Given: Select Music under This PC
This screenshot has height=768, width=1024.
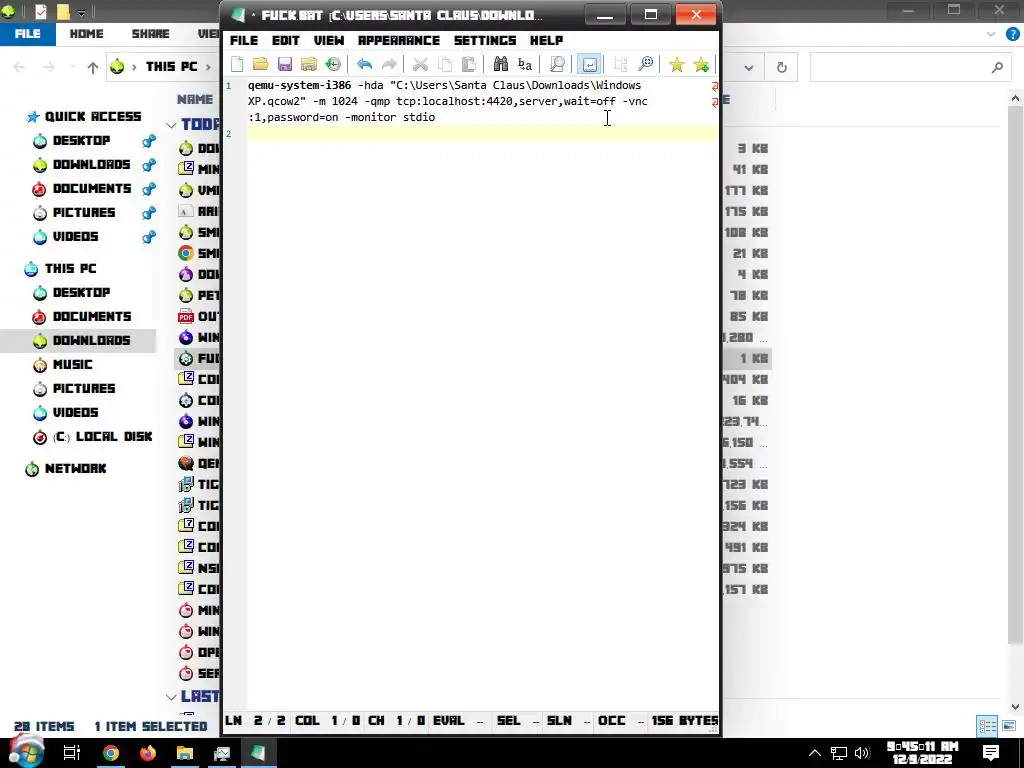Looking at the screenshot, I should point(72,364).
